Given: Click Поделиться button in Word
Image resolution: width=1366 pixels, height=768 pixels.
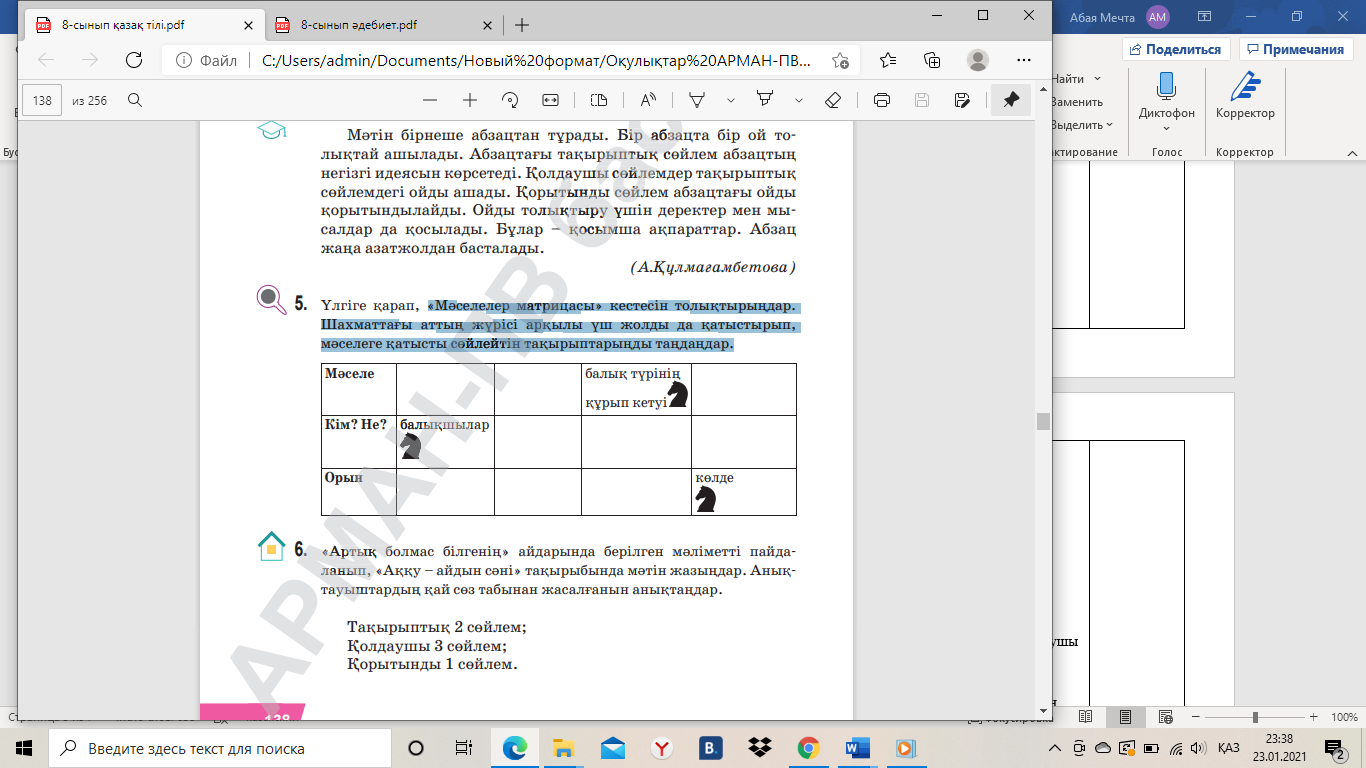Looking at the screenshot, I should [1176, 49].
